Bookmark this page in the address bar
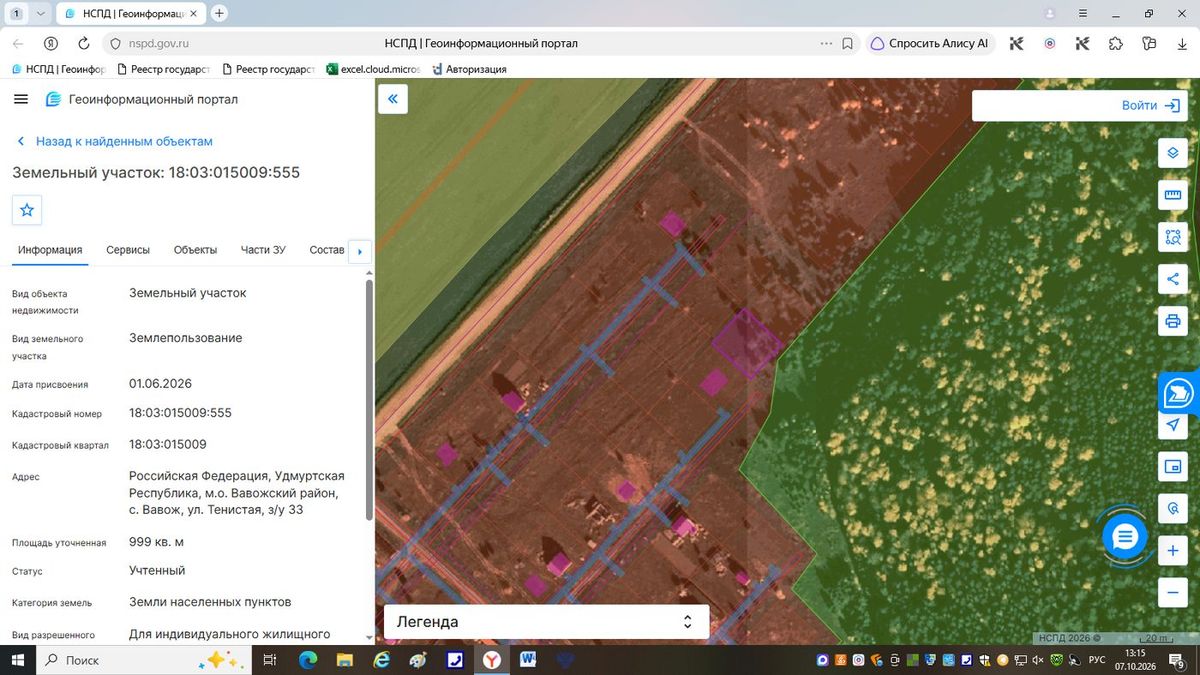Screen dimensions: 1200x675 click(x=847, y=44)
